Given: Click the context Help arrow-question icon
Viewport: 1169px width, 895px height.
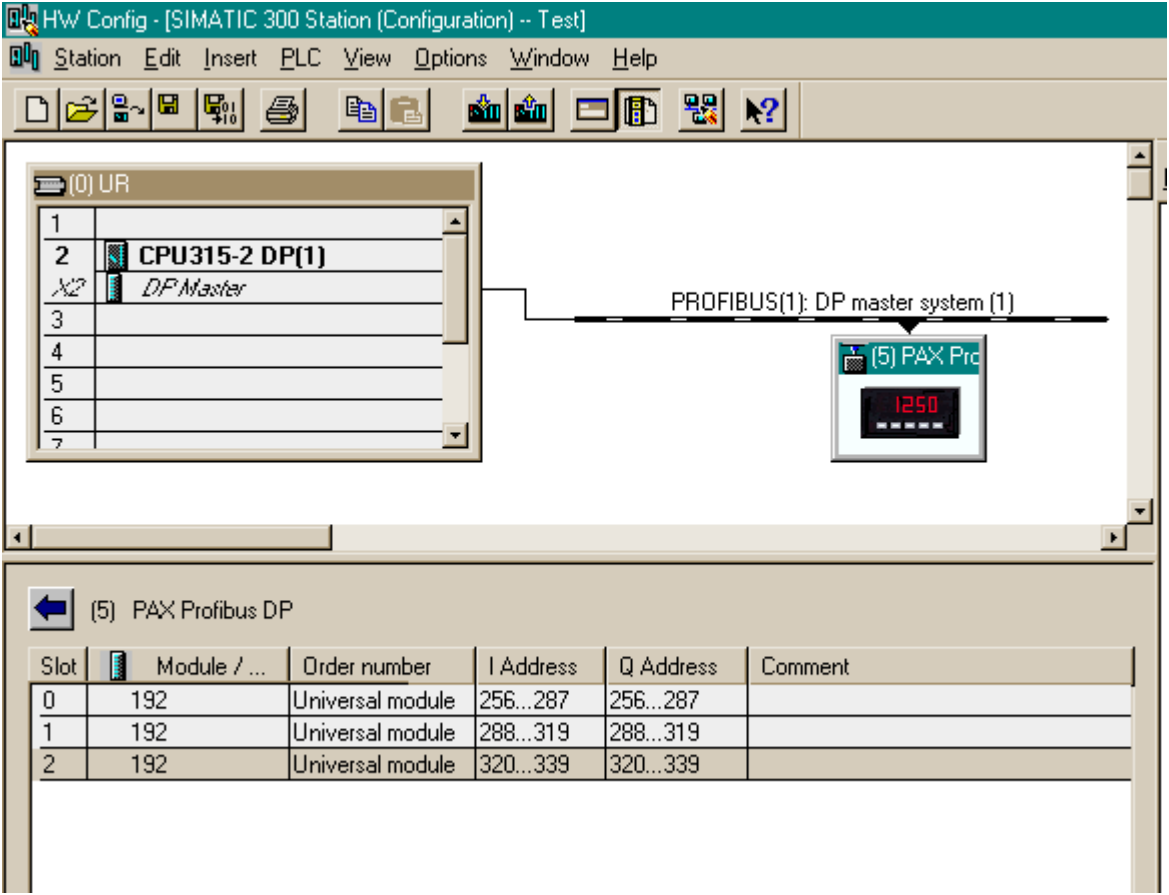Looking at the screenshot, I should [763, 110].
